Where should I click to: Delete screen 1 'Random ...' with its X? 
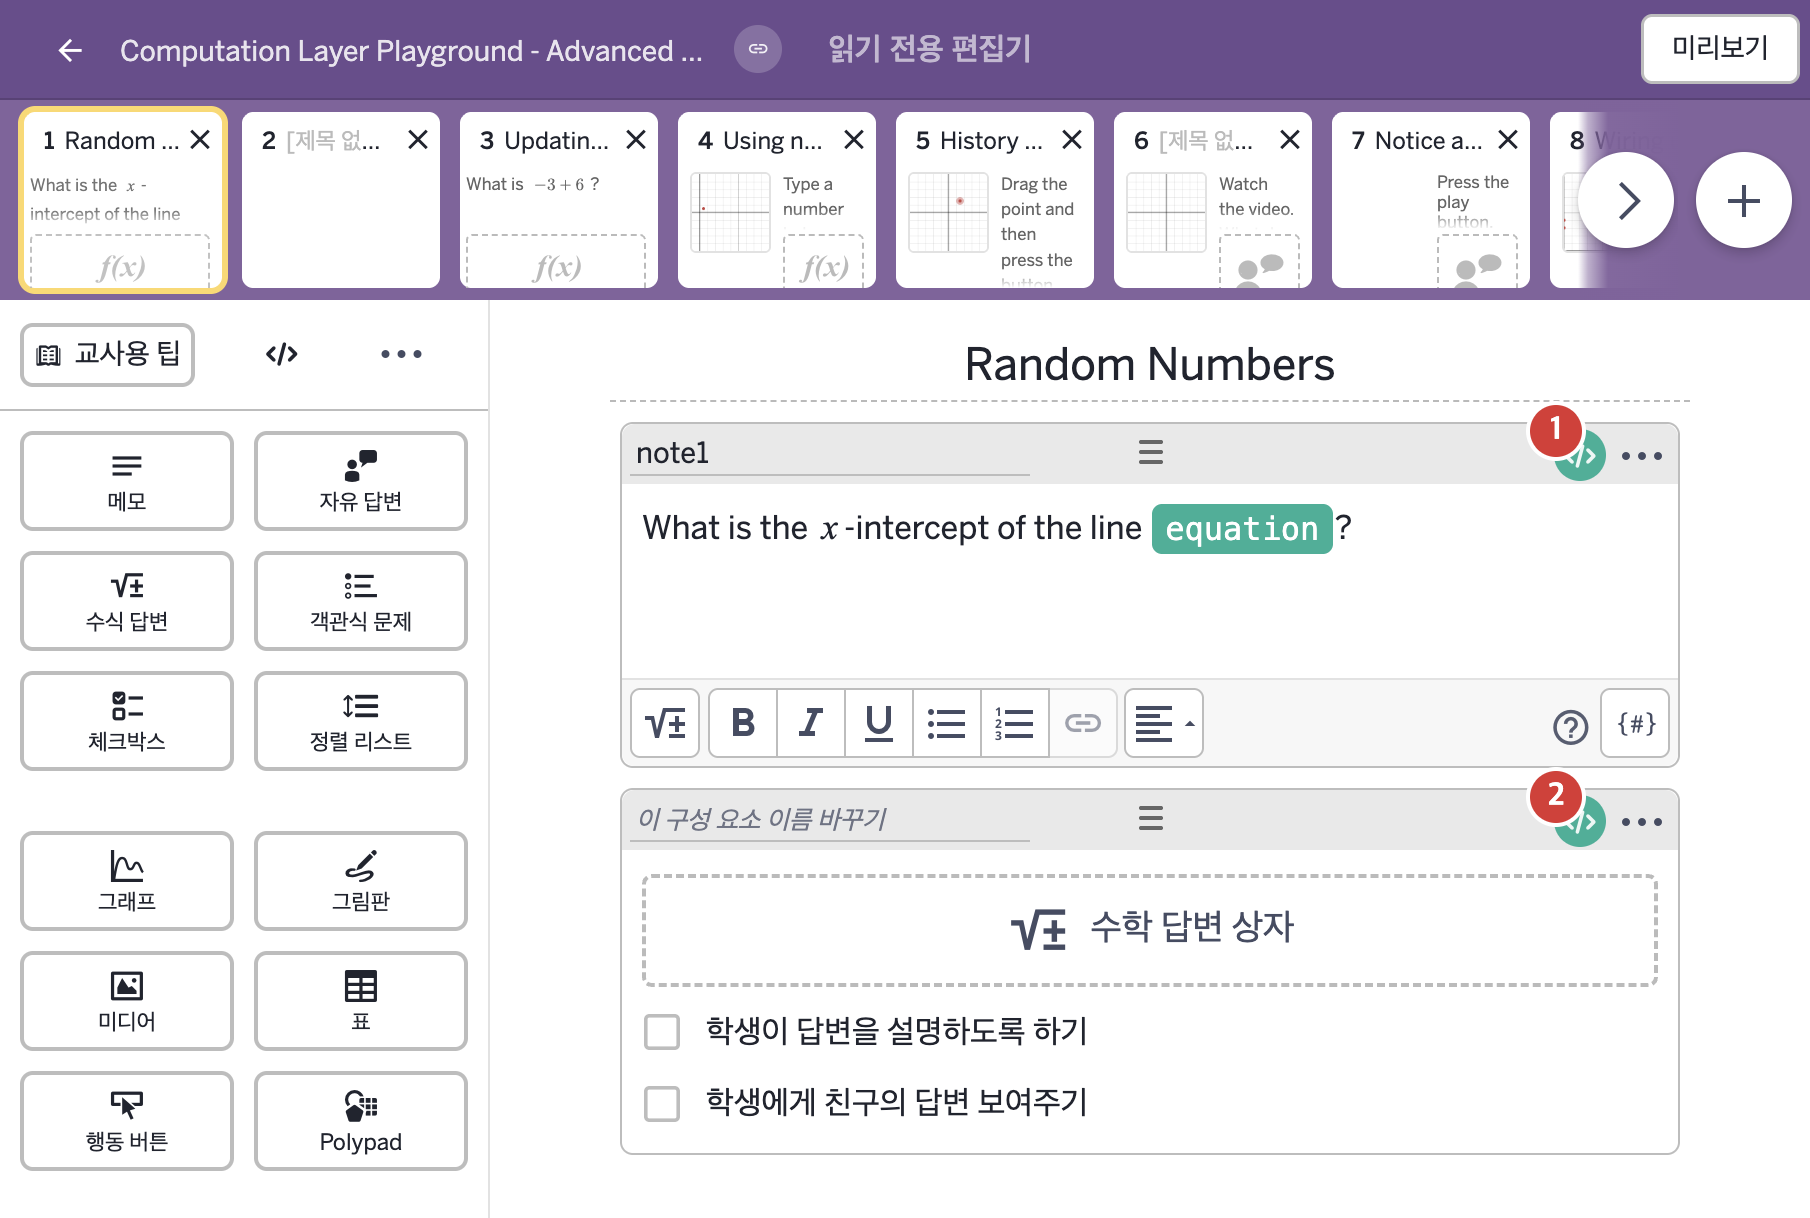200,140
